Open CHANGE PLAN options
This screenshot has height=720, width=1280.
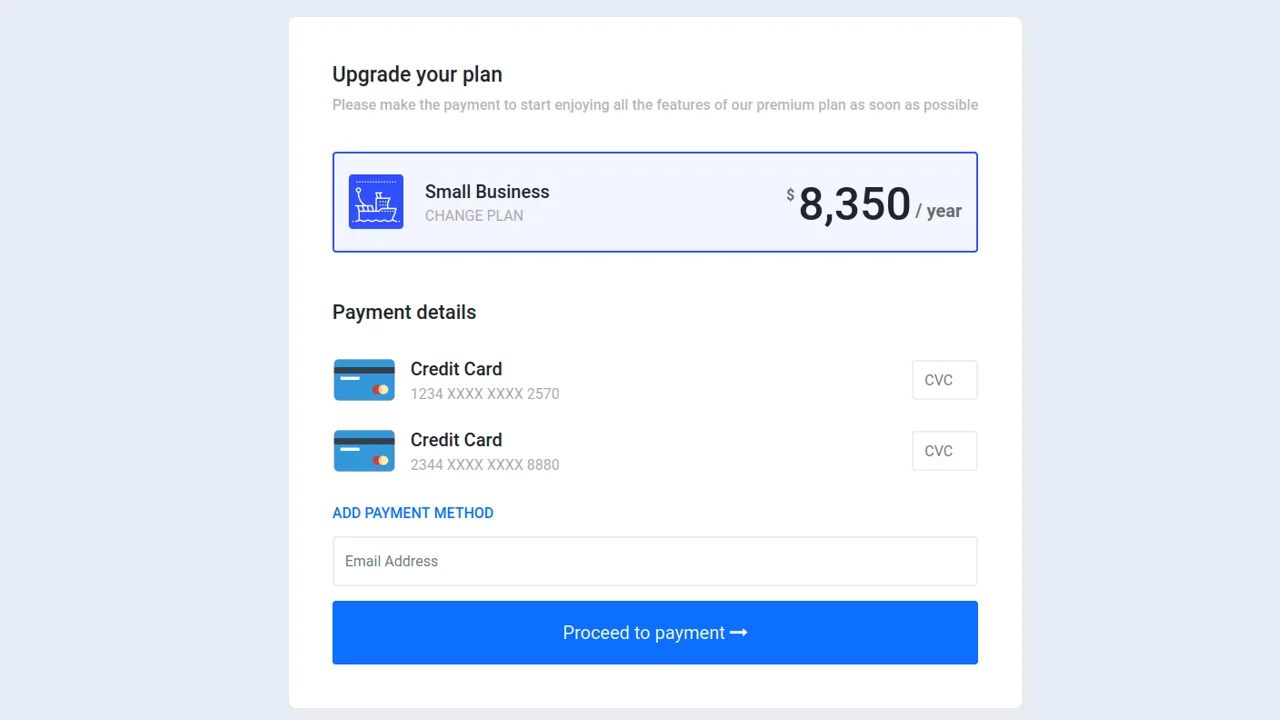pos(474,216)
